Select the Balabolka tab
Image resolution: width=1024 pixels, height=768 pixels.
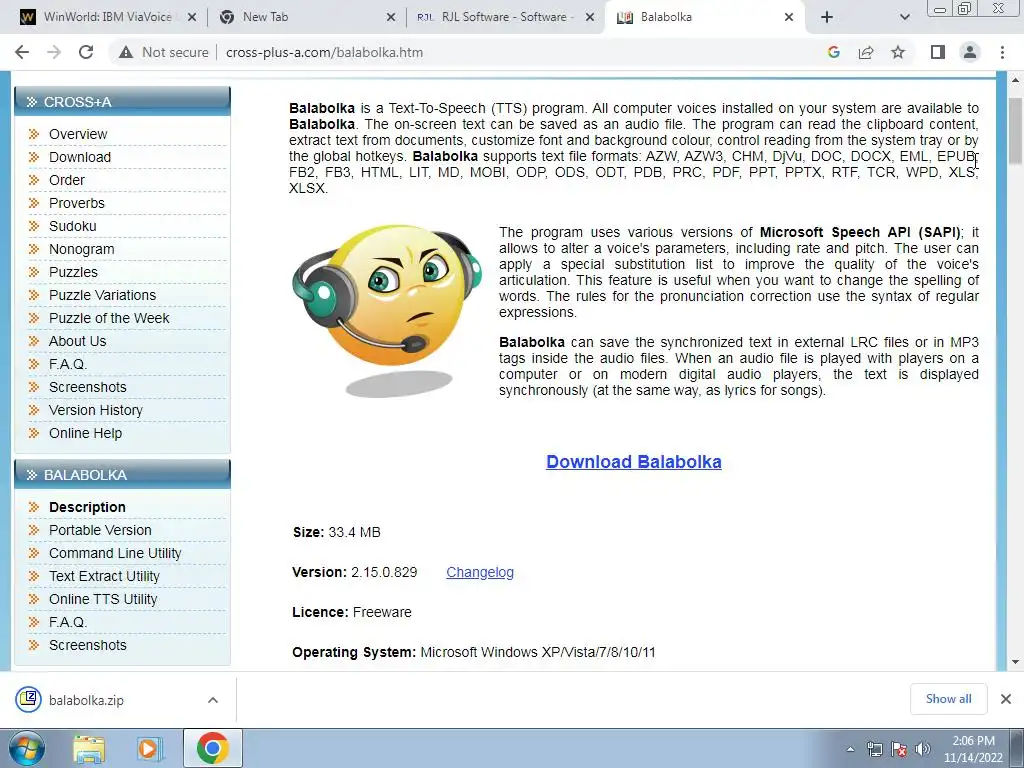pos(705,17)
